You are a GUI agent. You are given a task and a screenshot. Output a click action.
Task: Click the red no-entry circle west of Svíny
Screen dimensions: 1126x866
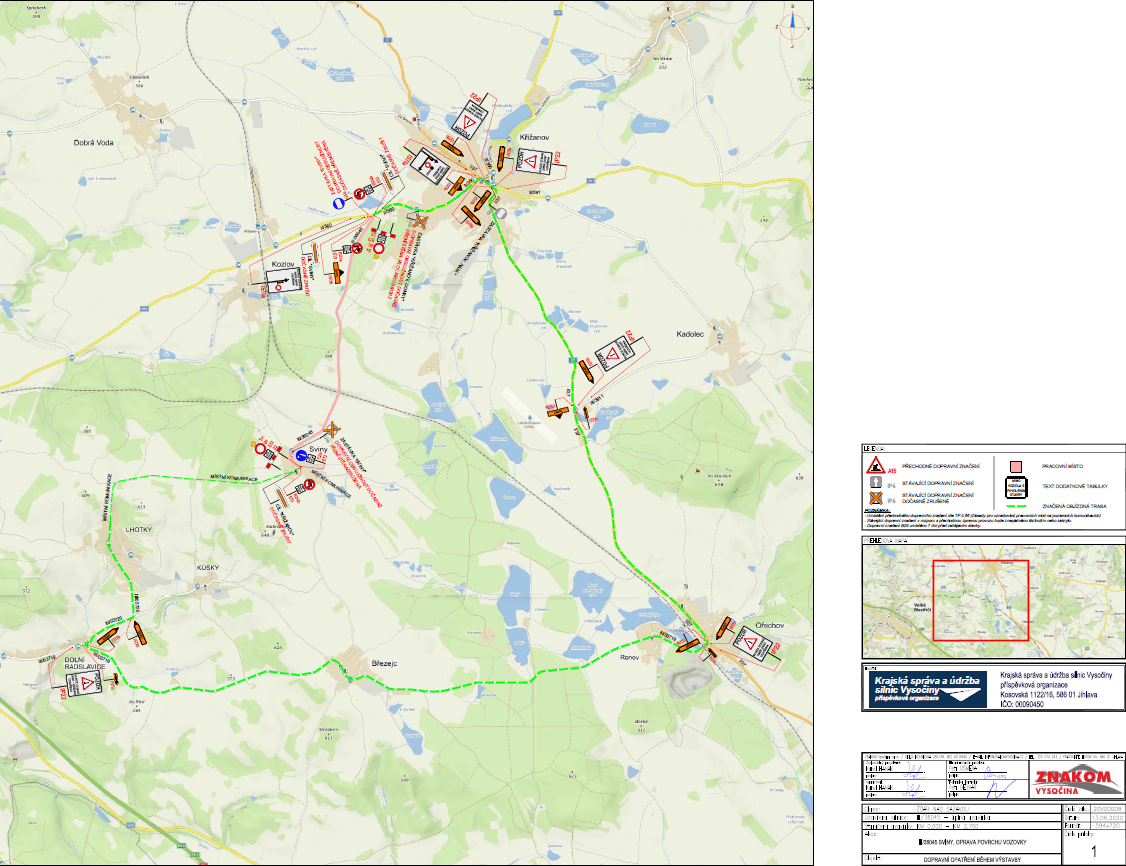point(262,451)
